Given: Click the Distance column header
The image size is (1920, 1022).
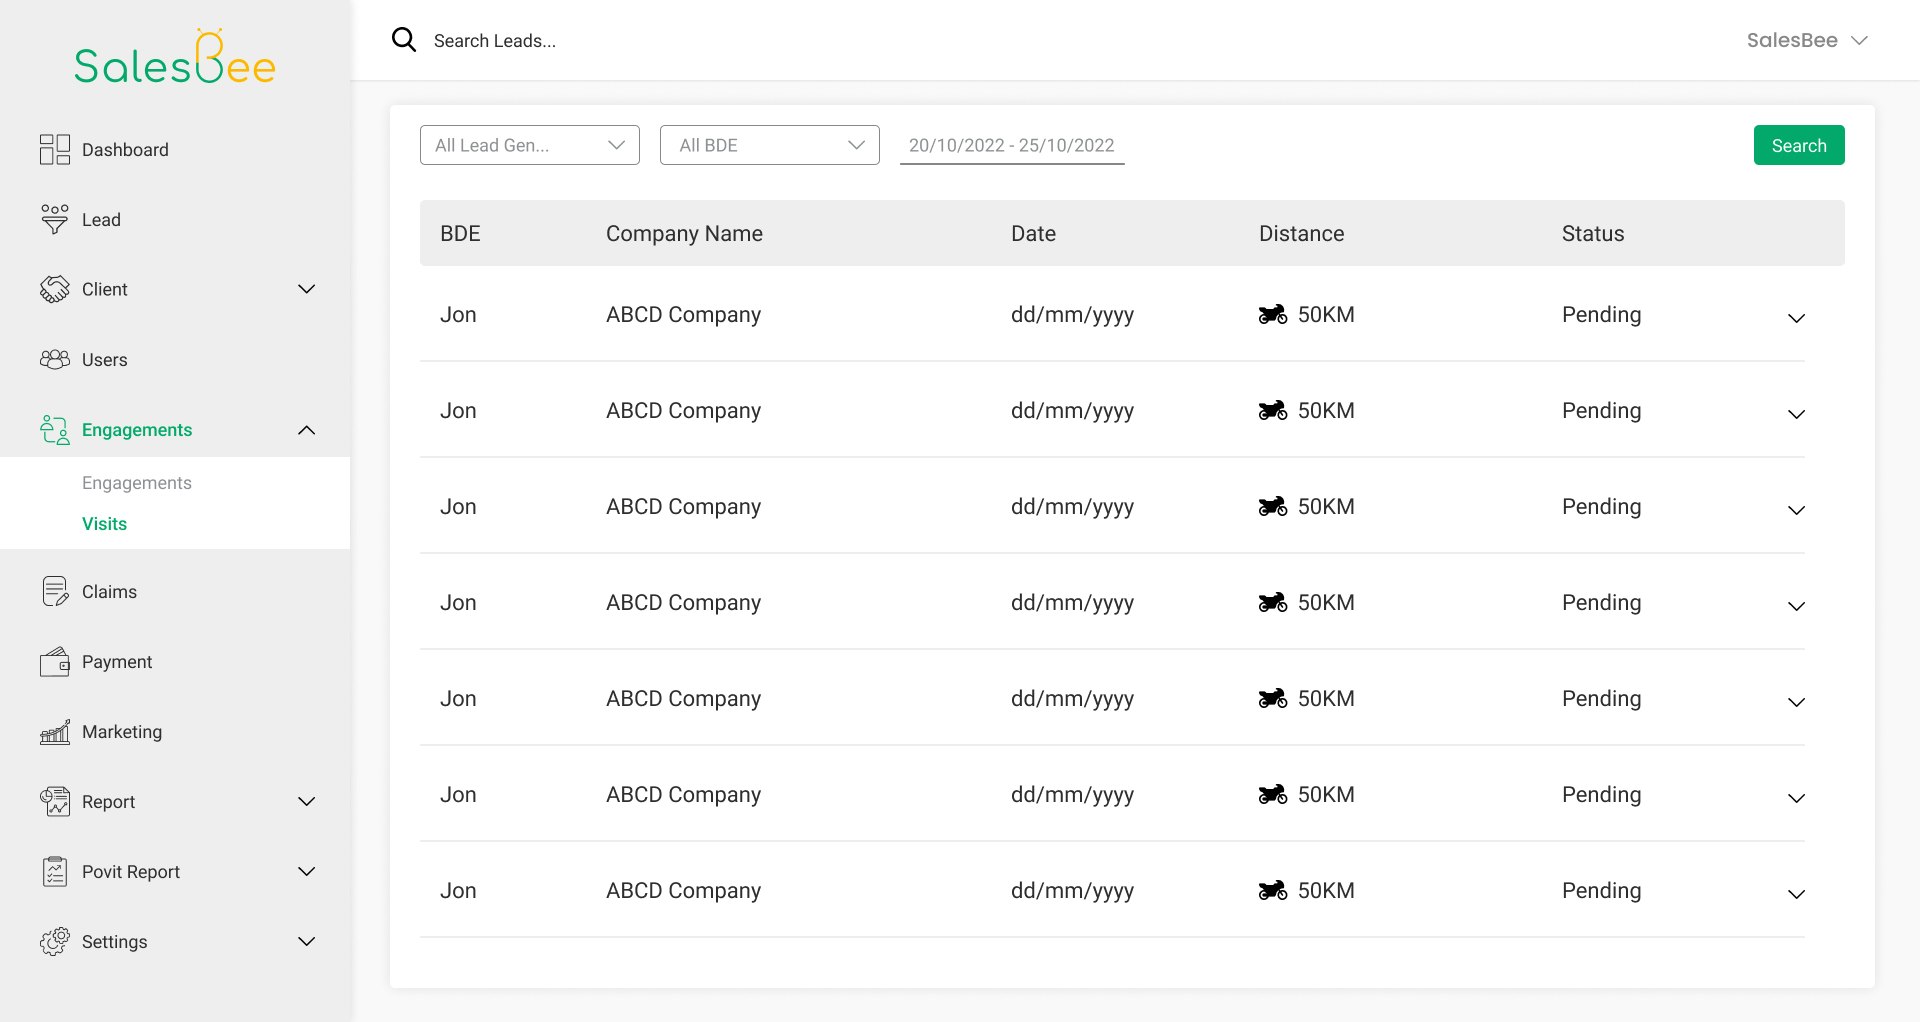Looking at the screenshot, I should point(1301,233).
